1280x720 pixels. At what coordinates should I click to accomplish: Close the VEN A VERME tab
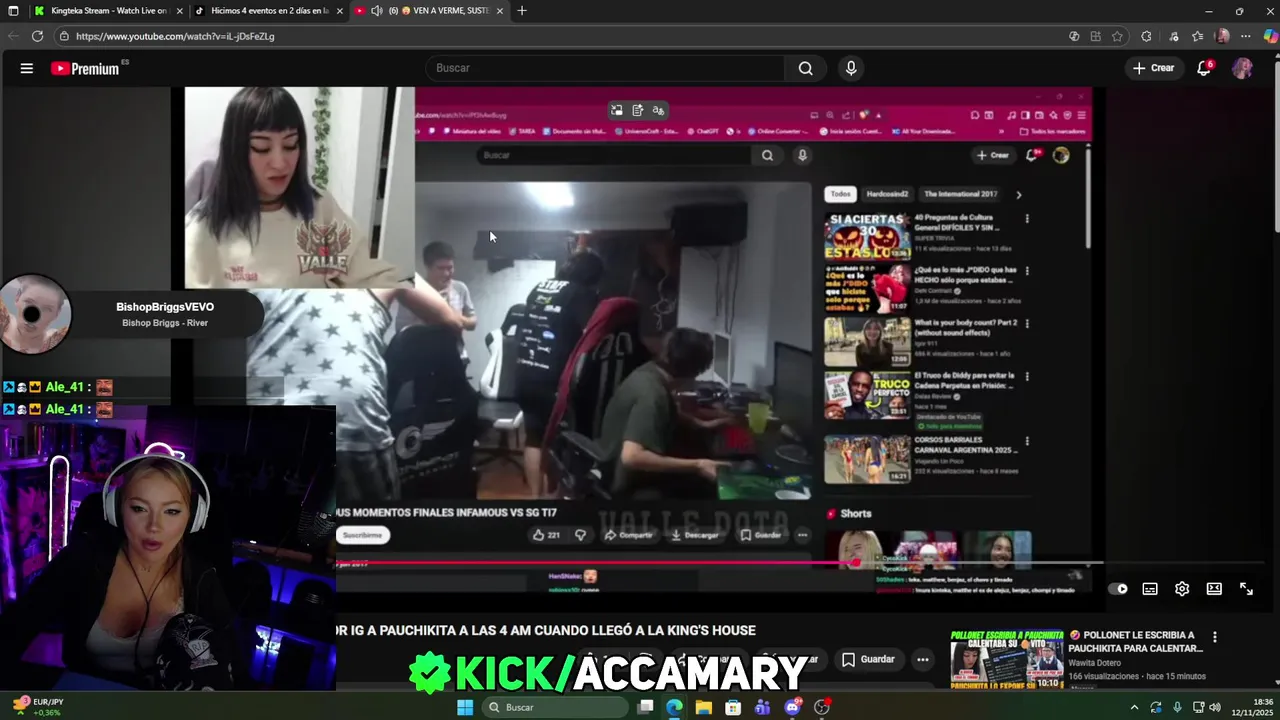pyautogui.click(x=500, y=11)
